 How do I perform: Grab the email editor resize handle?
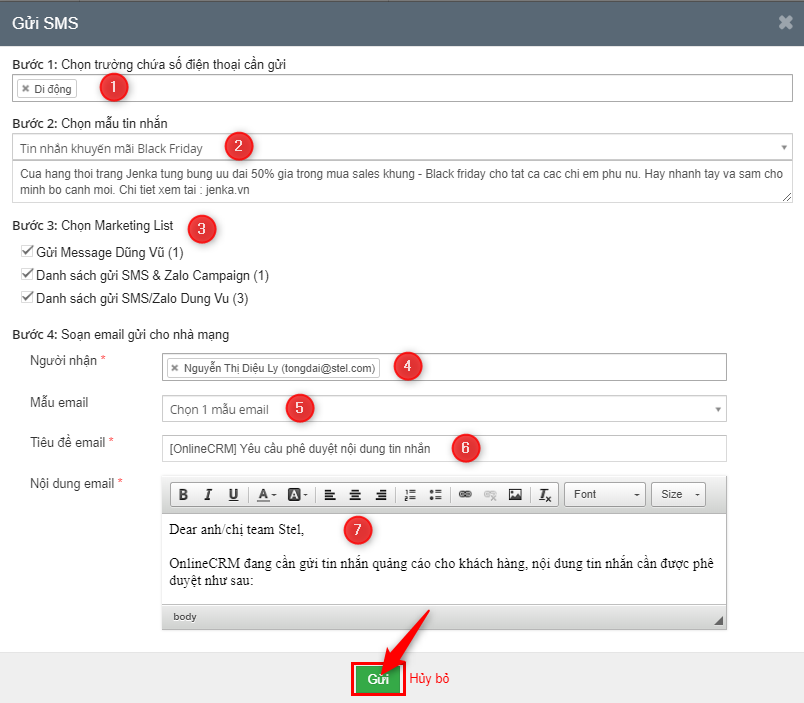click(x=719, y=620)
